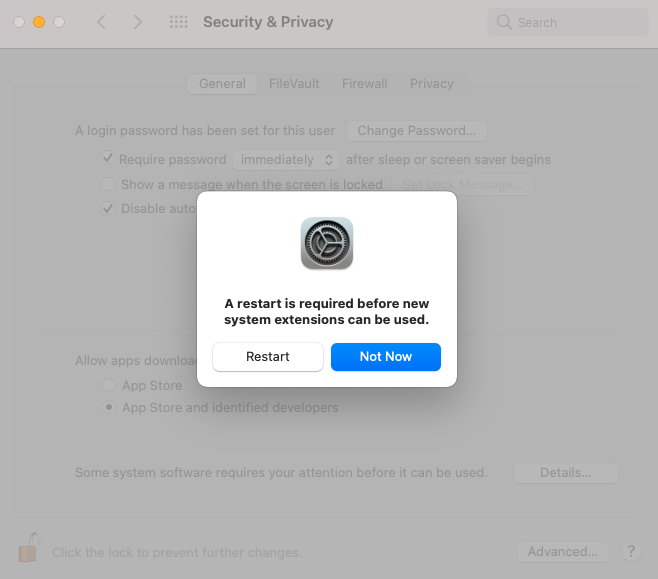The image size is (658, 579).
Task: Choose Not Now in restart dialog
Action: 386,357
